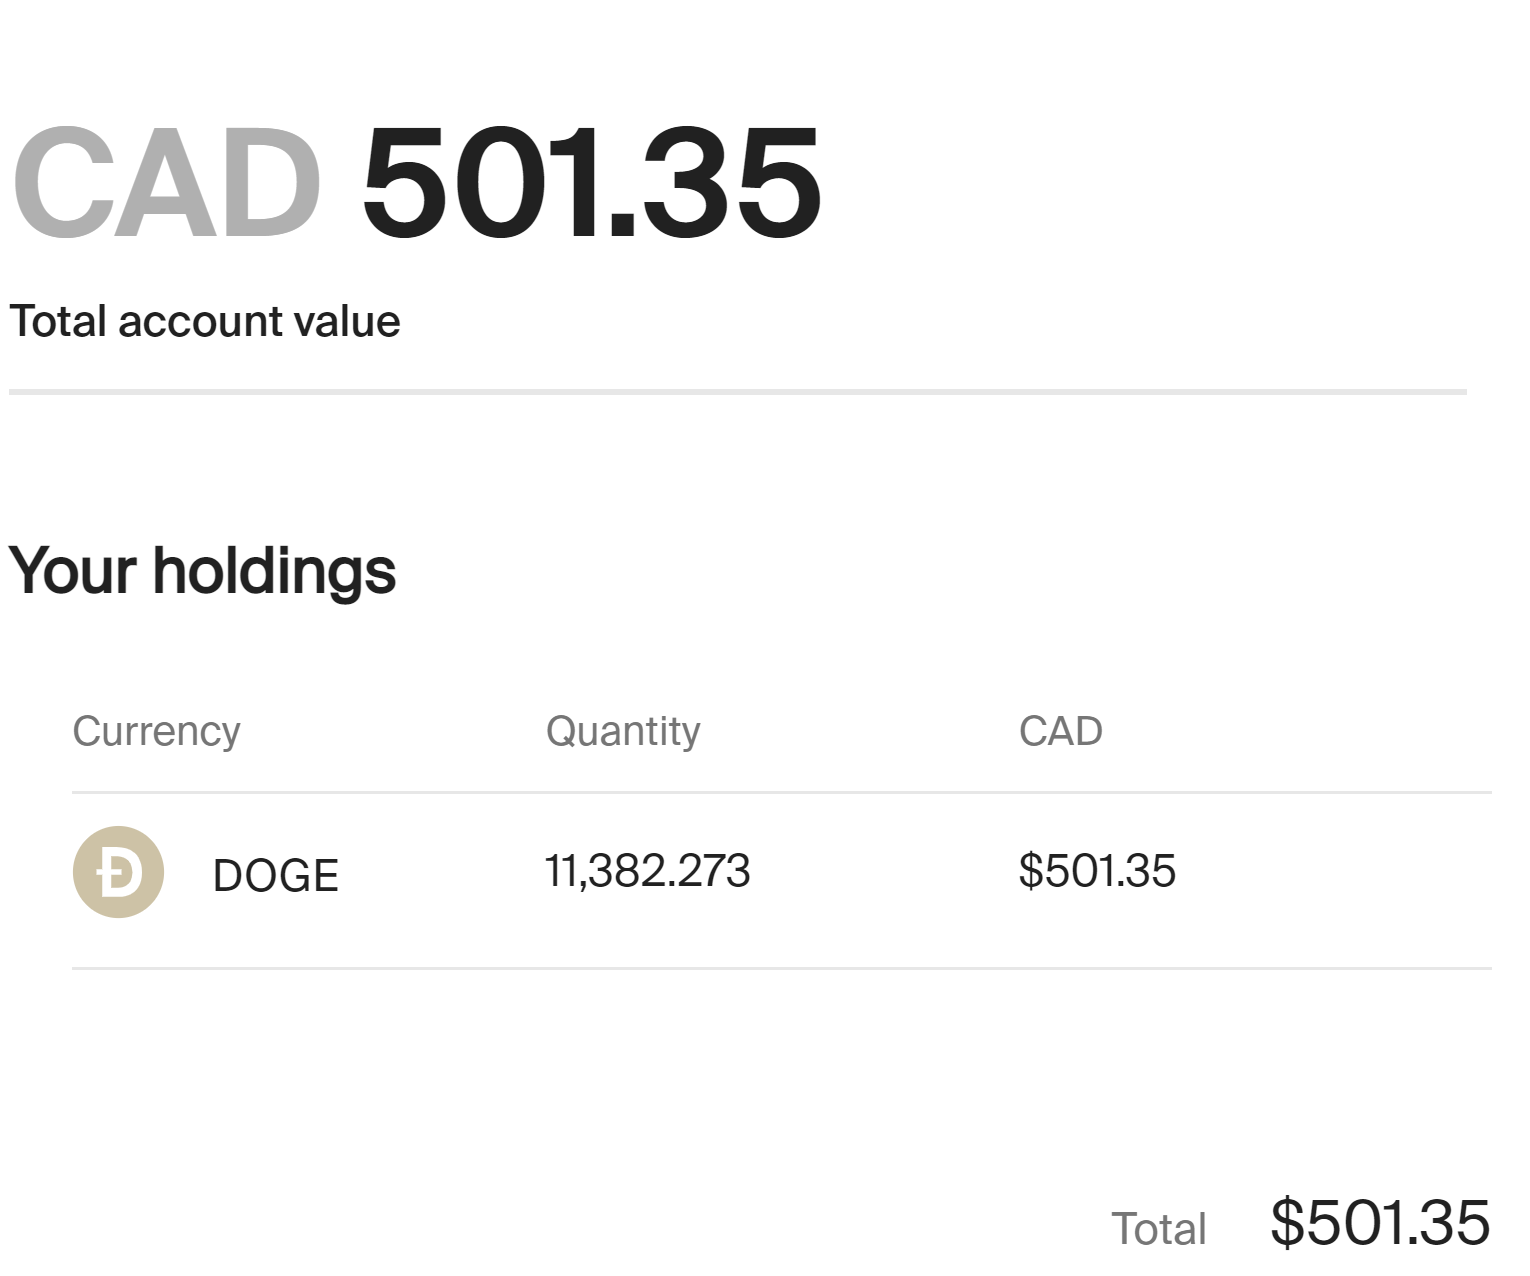Image resolution: width=1530 pixels, height=1276 pixels.
Task: Click the line beneath the table headers
Action: click(x=782, y=793)
